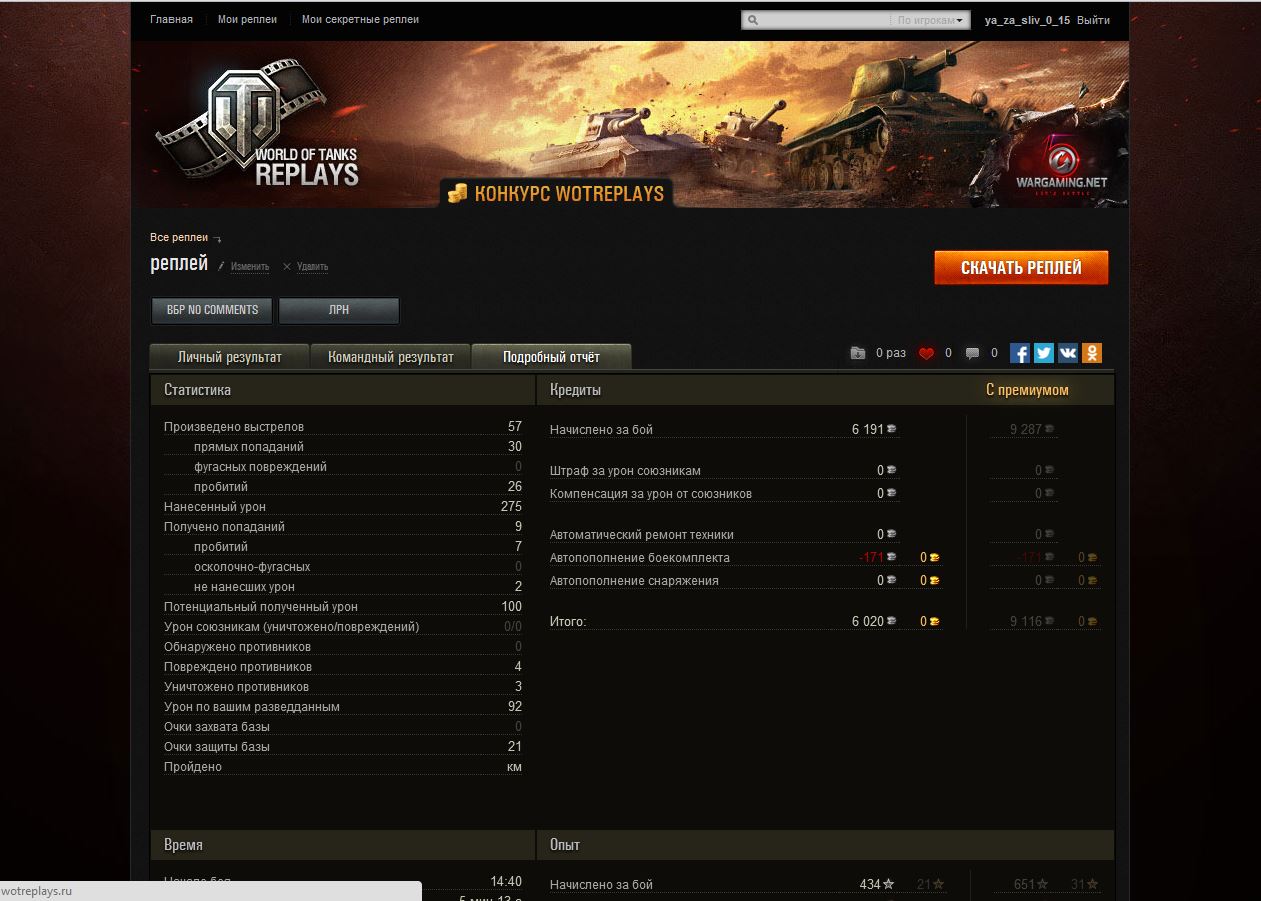Click Произведено выстрелов row
Image resolution: width=1261 pixels, height=901 pixels.
point(343,427)
